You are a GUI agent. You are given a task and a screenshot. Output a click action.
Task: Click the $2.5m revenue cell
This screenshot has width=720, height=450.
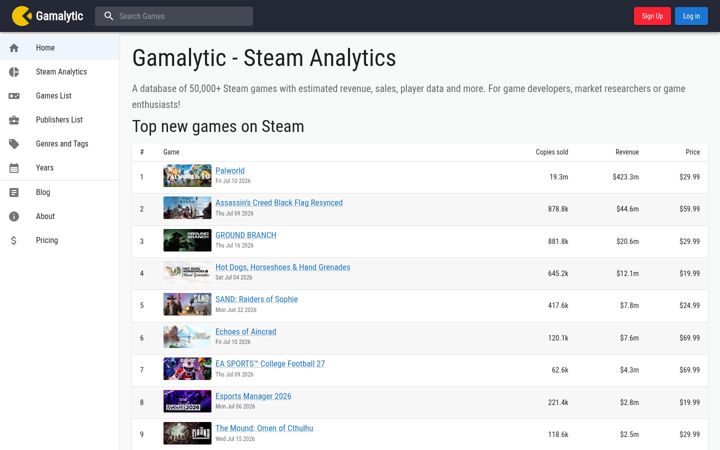pyautogui.click(x=629, y=434)
